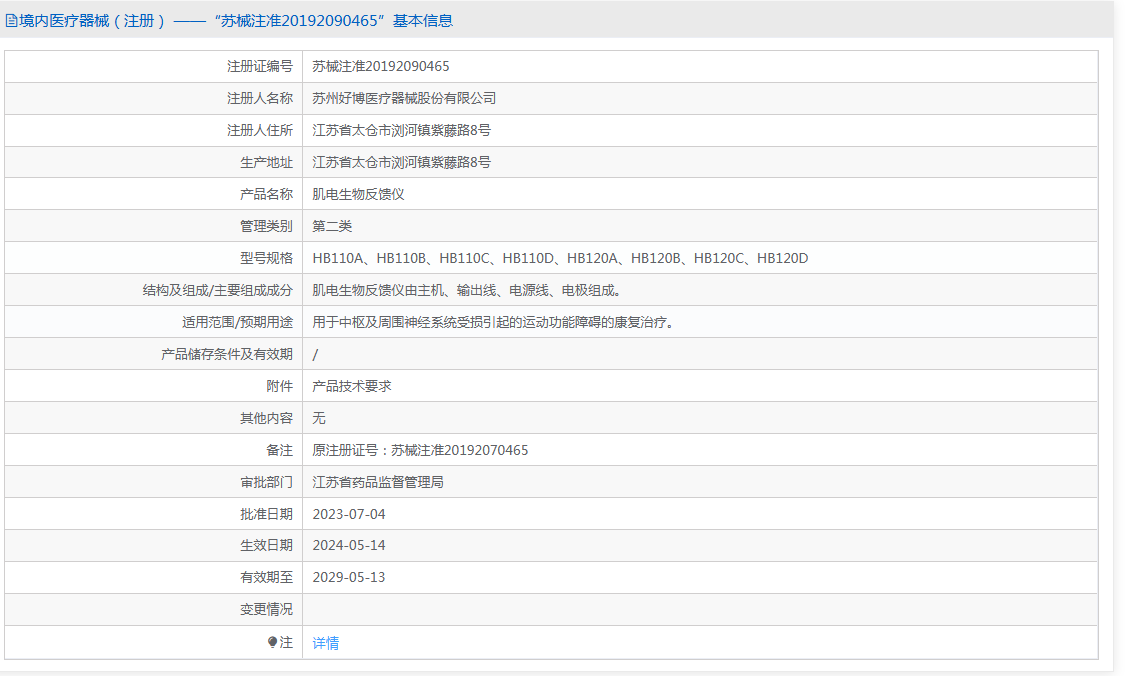Click the 注册证编号 row label
Image resolution: width=1125 pixels, height=676 pixels.
click(x=260, y=66)
